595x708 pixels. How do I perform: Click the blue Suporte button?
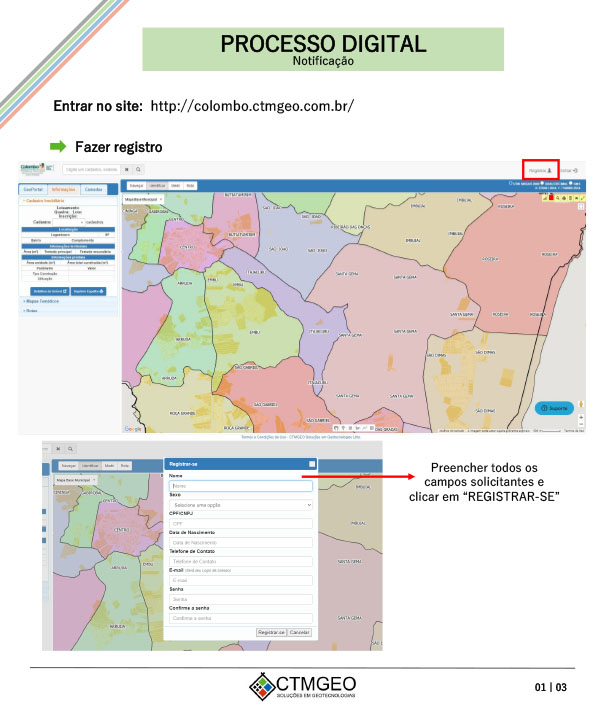[x=554, y=408]
